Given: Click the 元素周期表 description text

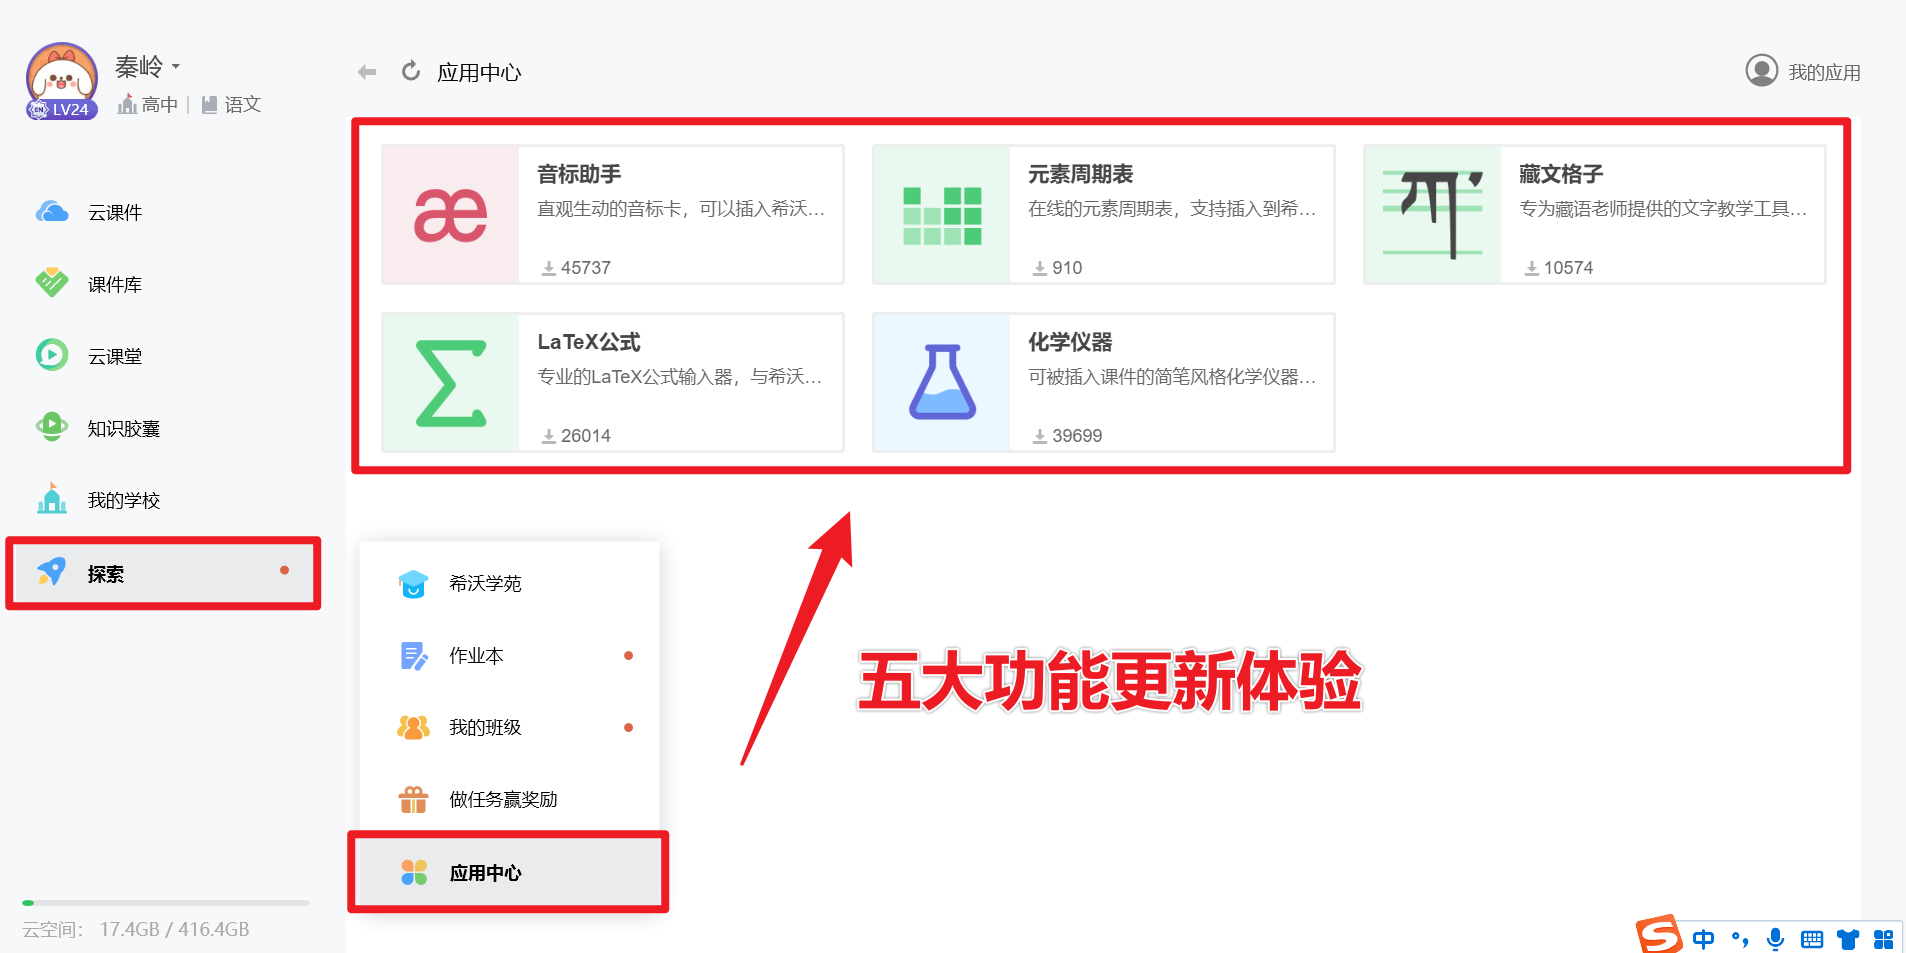Looking at the screenshot, I should pyautogui.click(x=1172, y=208).
